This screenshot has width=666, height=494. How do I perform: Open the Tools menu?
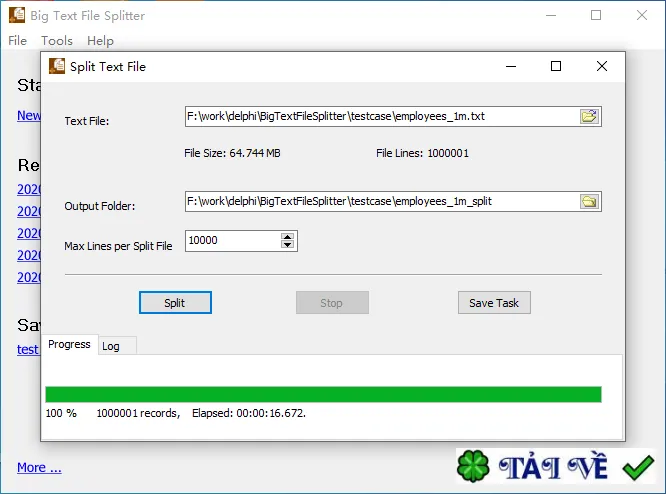point(57,41)
